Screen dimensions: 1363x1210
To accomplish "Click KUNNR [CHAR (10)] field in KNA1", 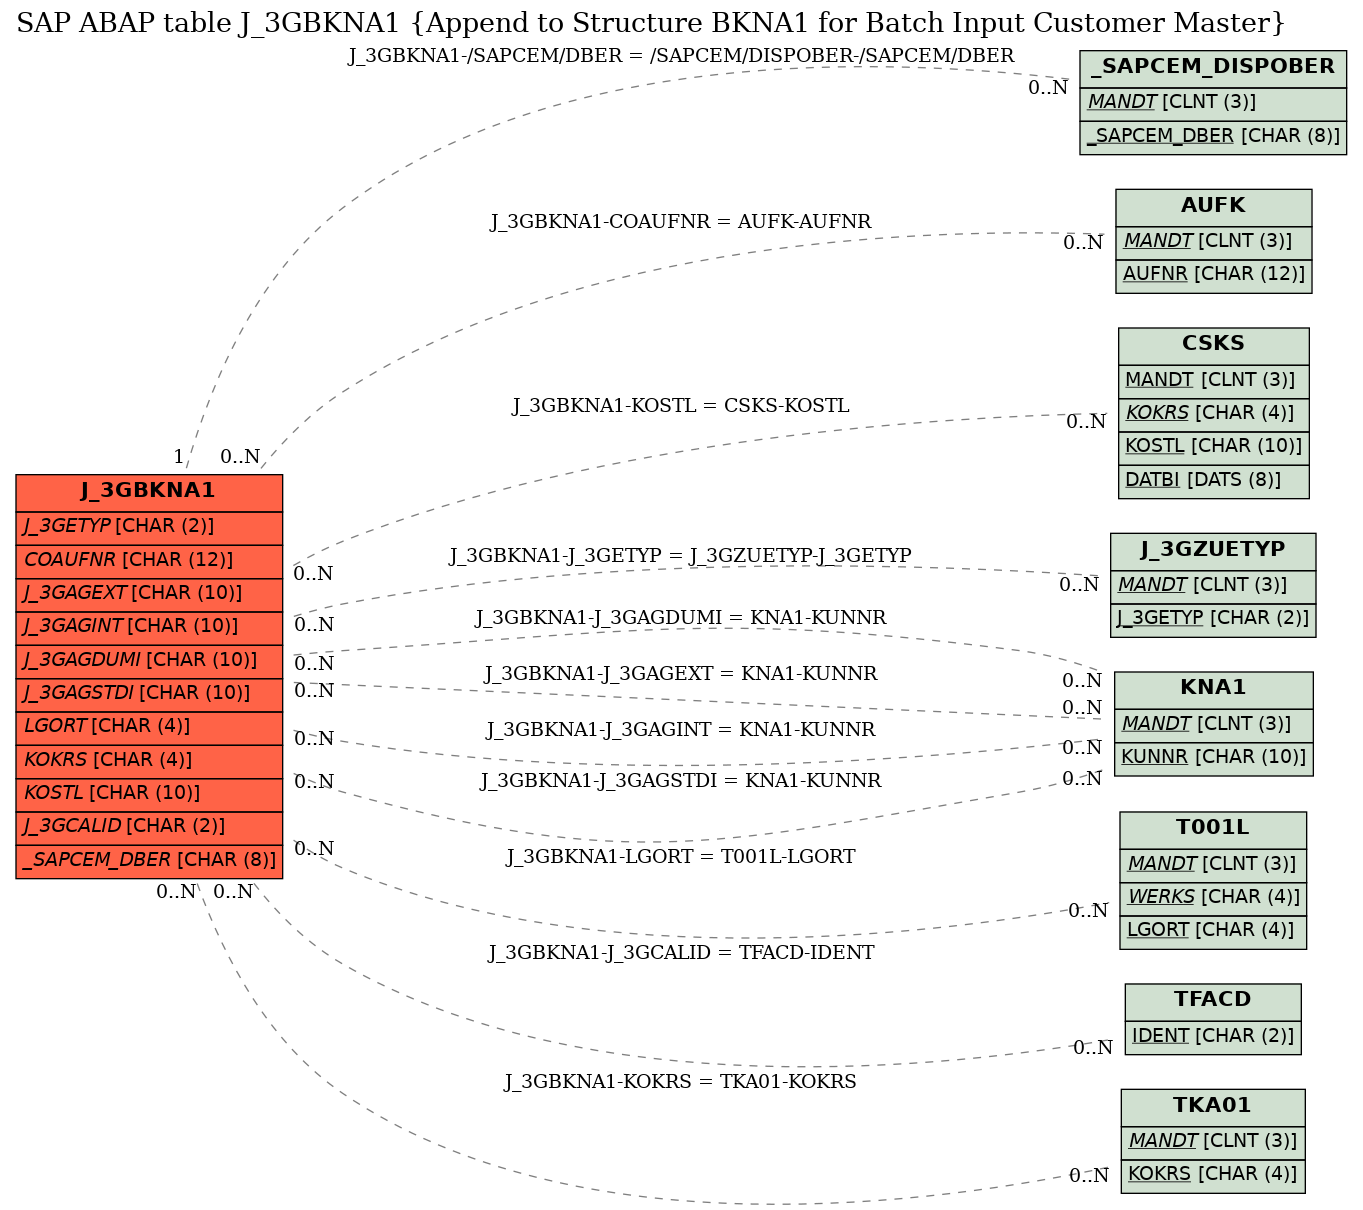I will [1213, 758].
